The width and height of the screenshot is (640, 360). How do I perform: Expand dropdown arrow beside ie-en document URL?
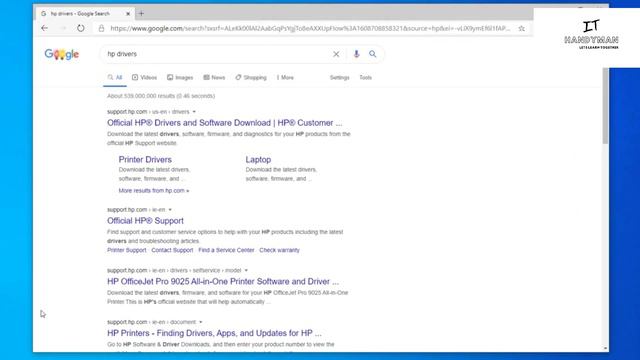(x=201, y=322)
